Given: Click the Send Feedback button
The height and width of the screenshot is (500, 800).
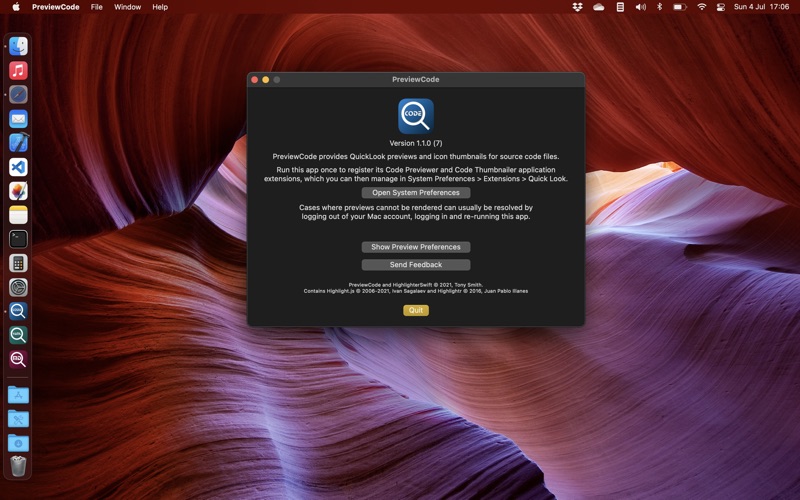Looking at the screenshot, I should coord(416,265).
